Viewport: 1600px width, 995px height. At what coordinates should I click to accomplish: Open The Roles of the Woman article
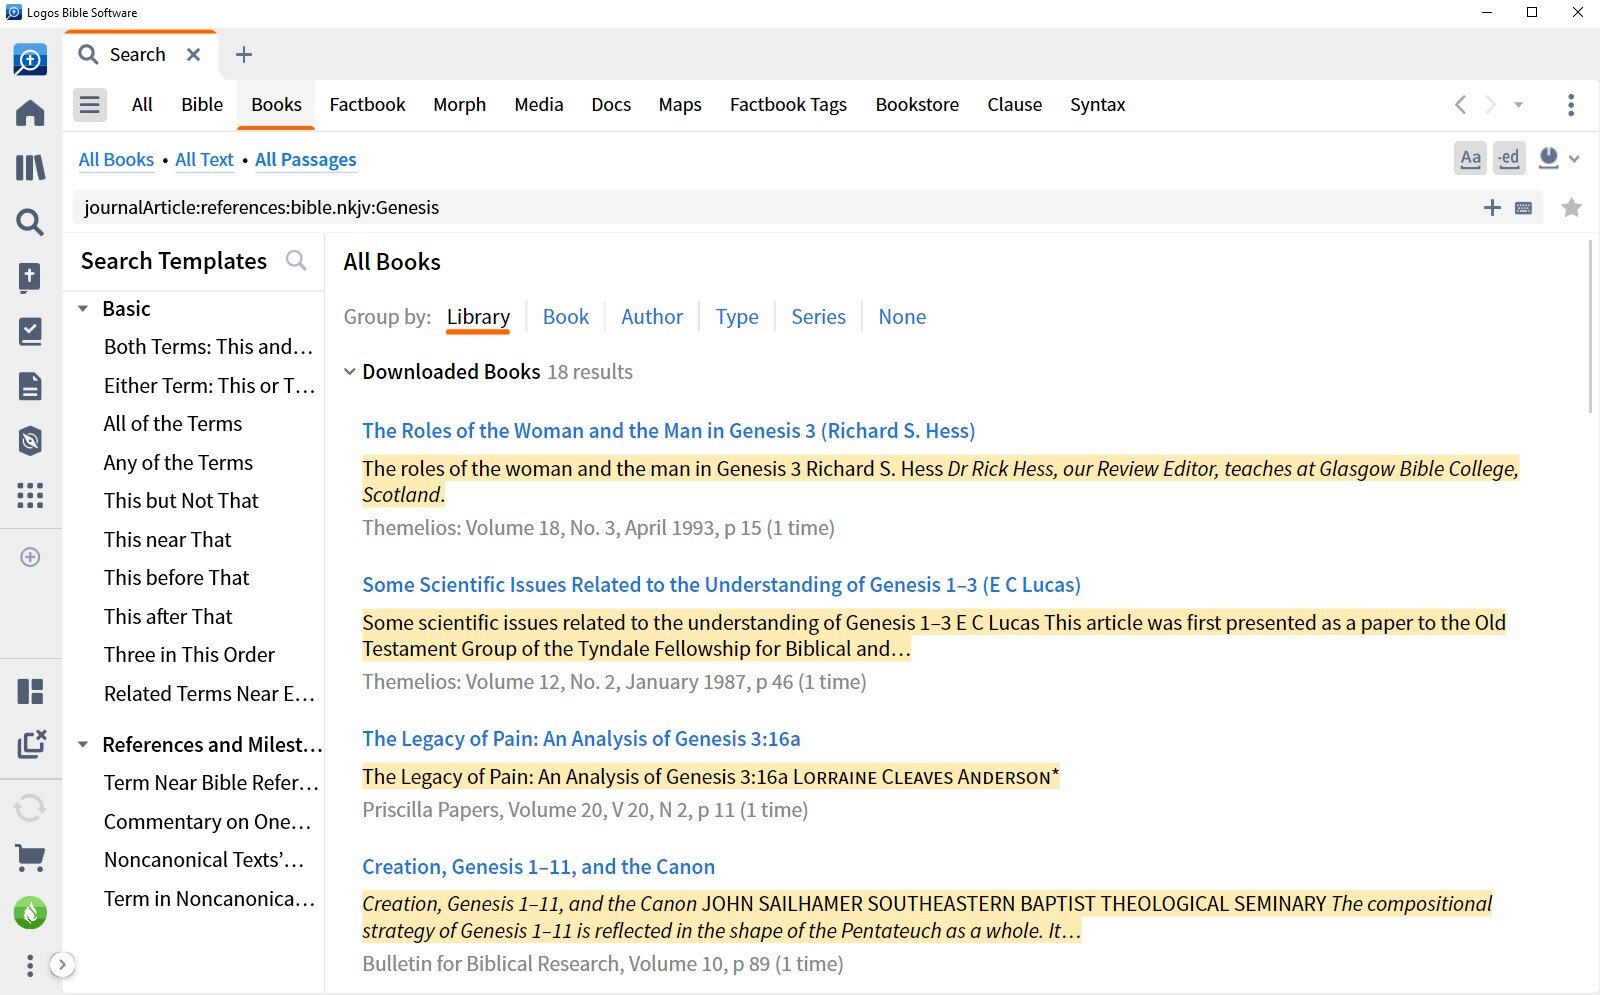pyautogui.click(x=668, y=431)
